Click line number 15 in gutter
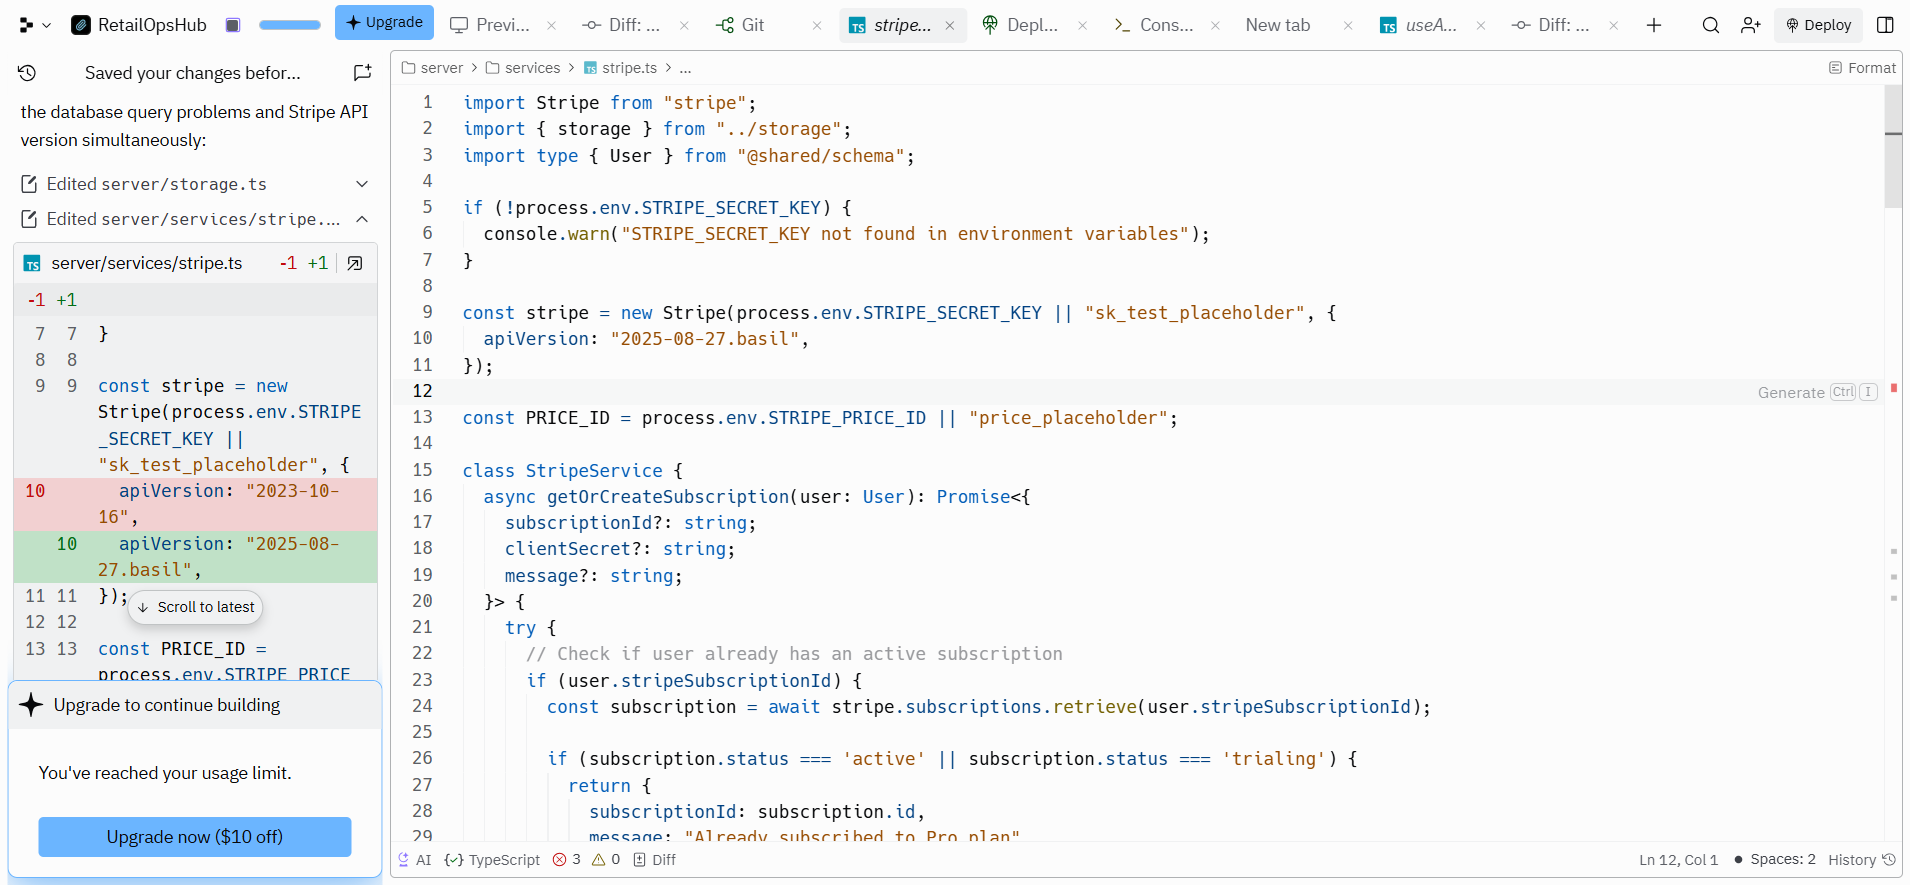Viewport: 1910px width, 885px height. (x=423, y=470)
